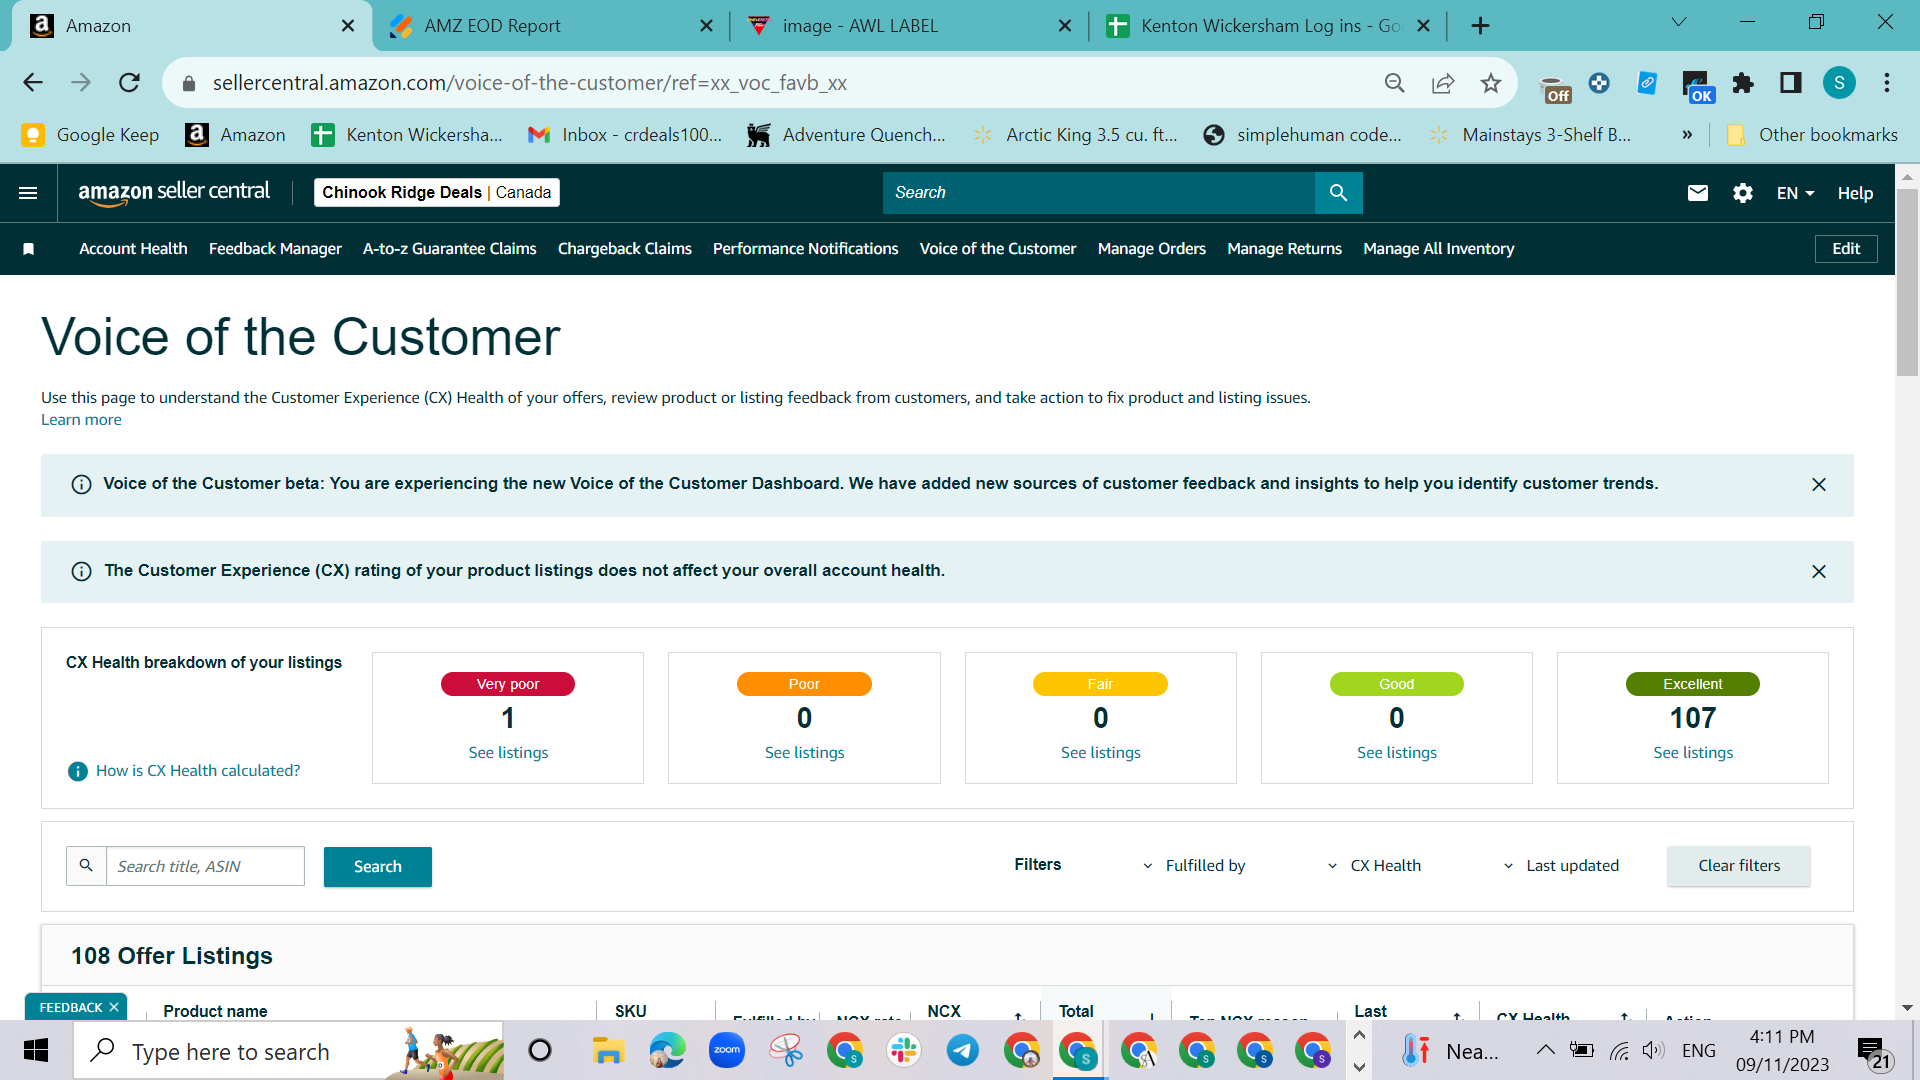Open Microsoft Edge from the taskbar
1920x1080 pixels.
click(667, 1051)
